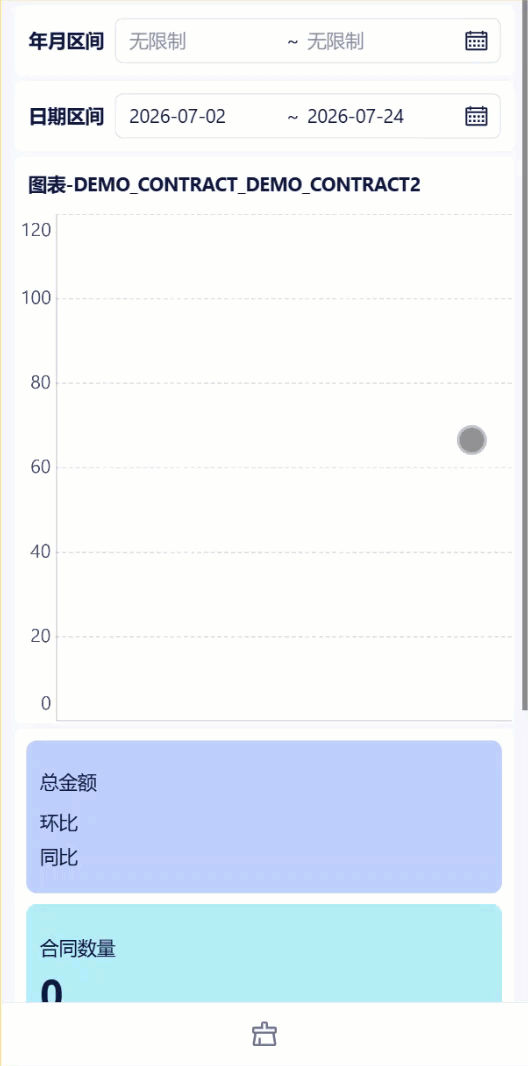
Task: Click the 年月区间 field label
Action: (66, 41)
